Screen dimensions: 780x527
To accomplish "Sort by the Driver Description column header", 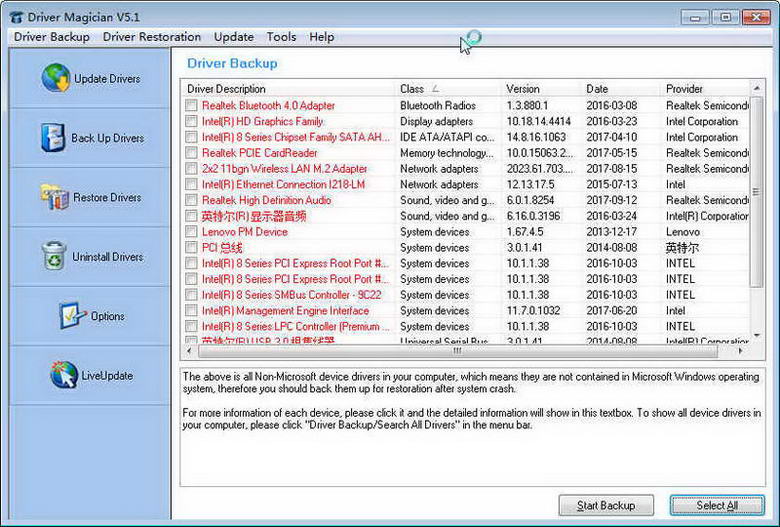I will [x=289, y=89].
